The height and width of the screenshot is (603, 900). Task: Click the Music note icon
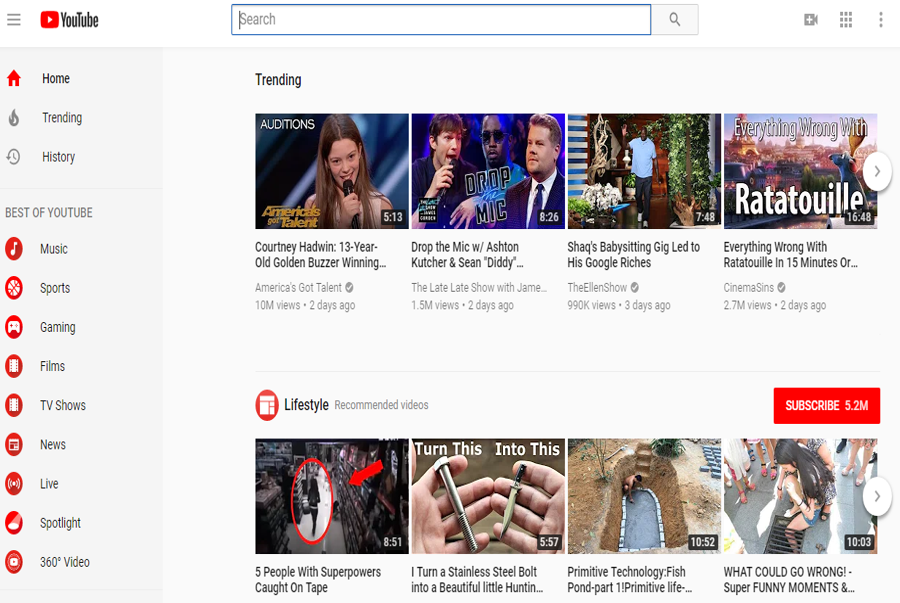[14, 248]
